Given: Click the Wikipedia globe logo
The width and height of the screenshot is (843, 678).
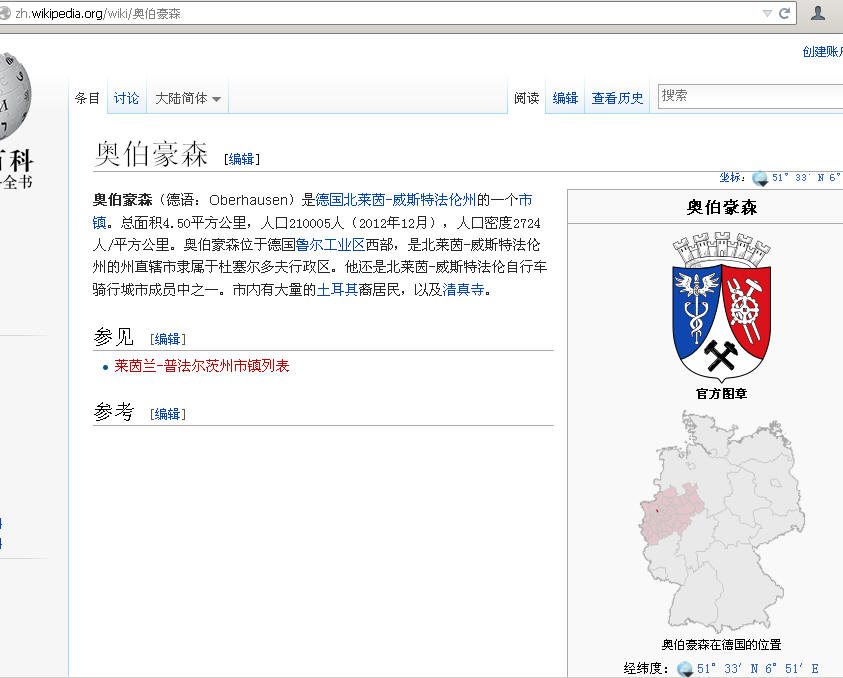Looking at the screenshot, I should [x=15, y=97].
